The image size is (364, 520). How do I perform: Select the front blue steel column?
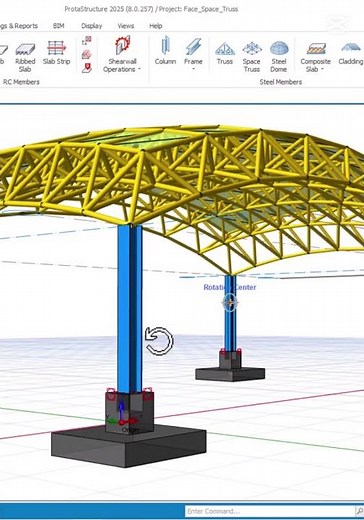[x=130, y=308]
